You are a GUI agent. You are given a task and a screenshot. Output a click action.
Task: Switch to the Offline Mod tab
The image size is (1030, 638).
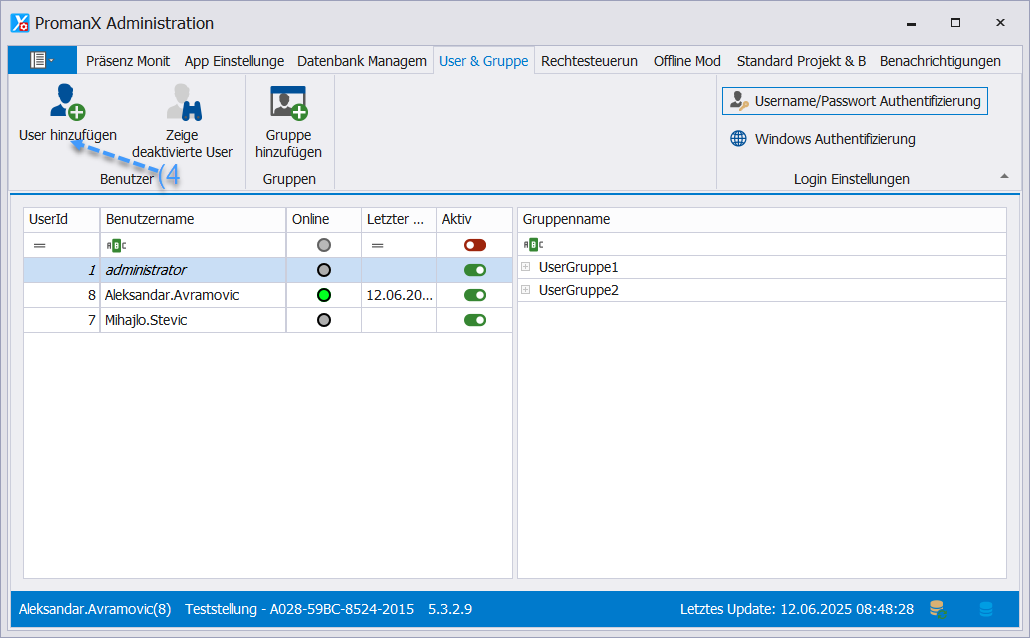687,61
